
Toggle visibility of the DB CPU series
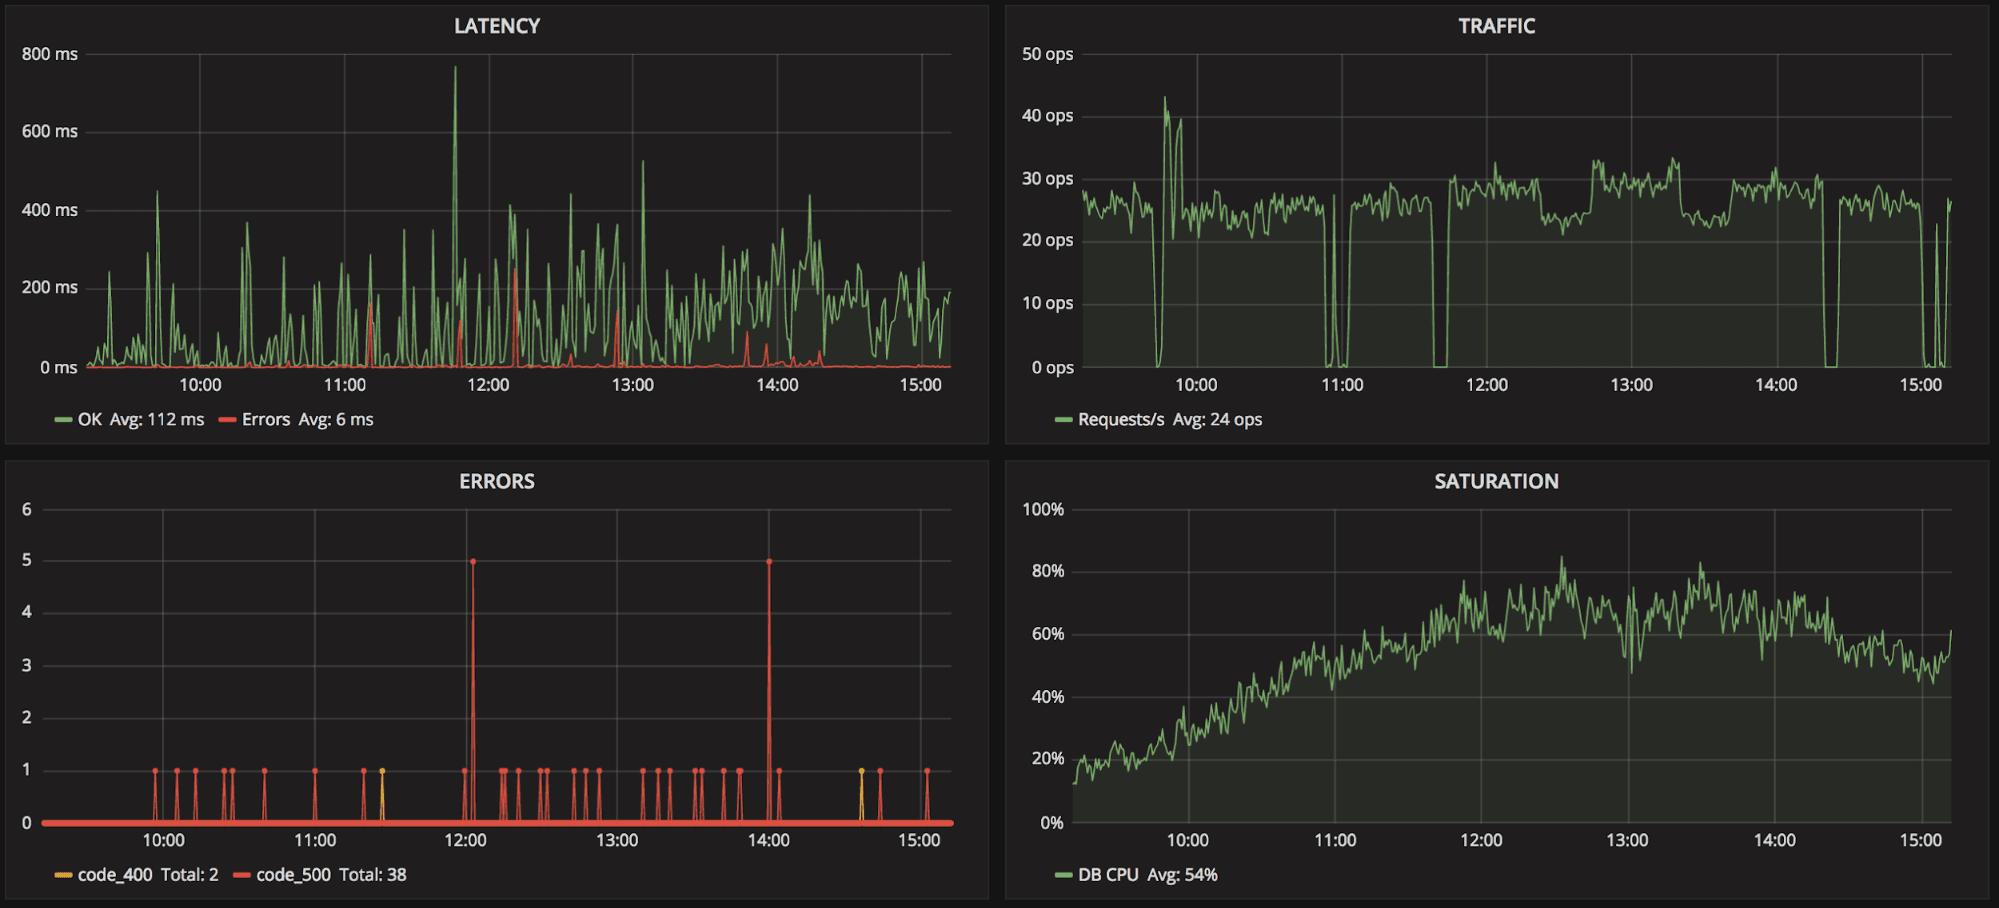pos(1111,874)
